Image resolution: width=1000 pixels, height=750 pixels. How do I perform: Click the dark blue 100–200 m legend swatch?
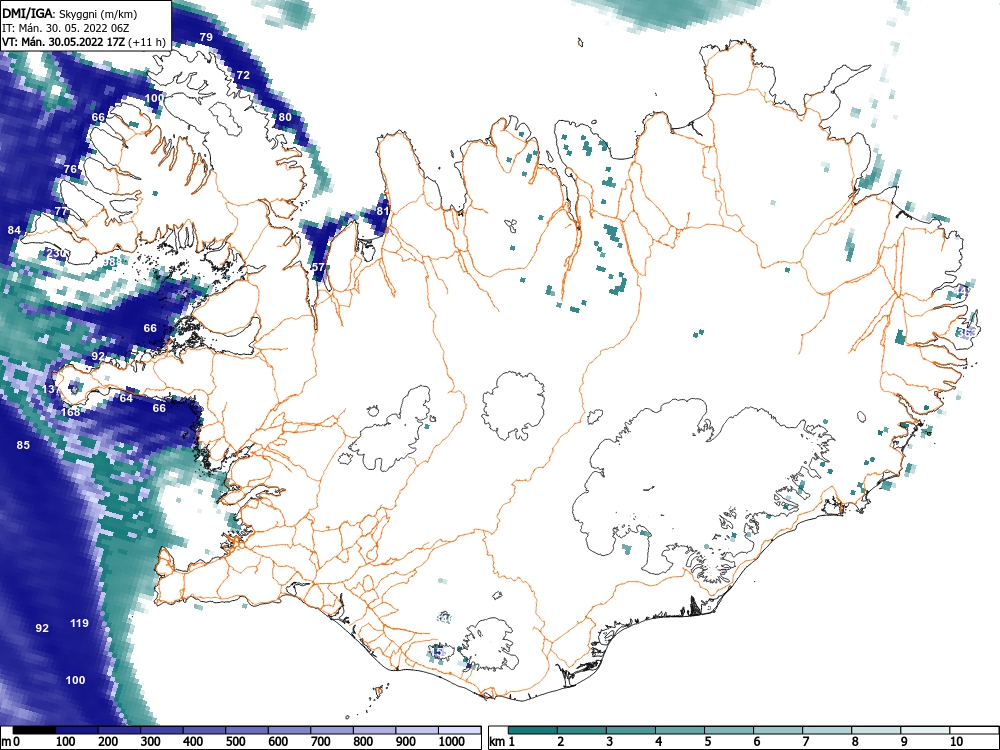point(77,730)
